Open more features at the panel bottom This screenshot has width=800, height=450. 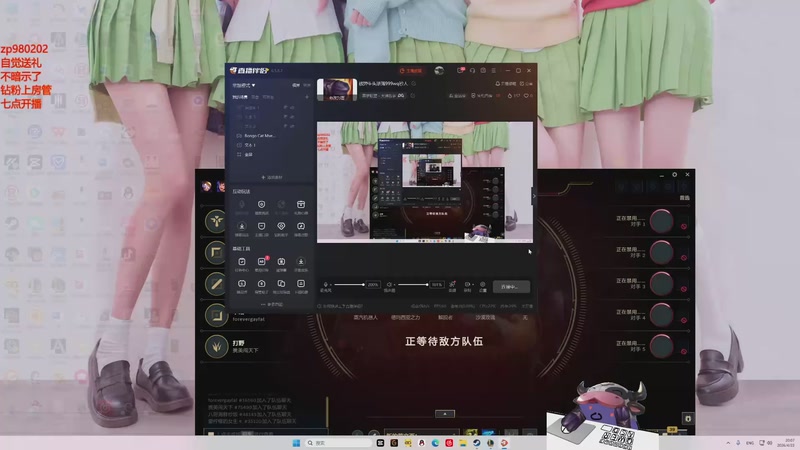point(271,304)
